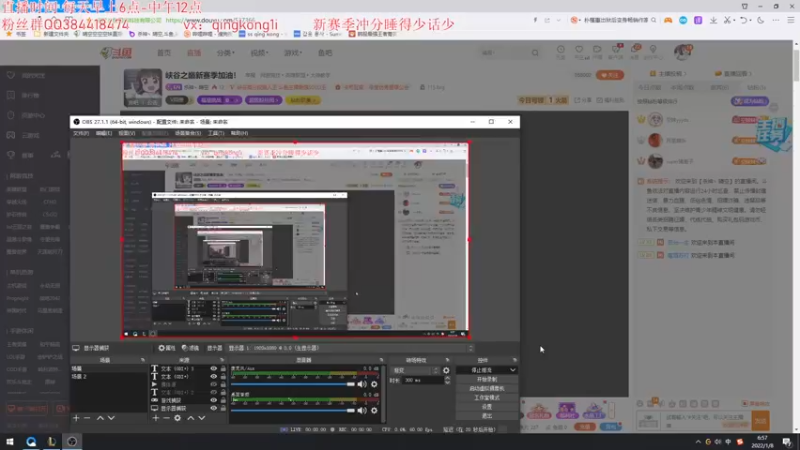This screenshot has width=800, height=450.
Task: Open the OBS 编辑(E) menu
Action: coord(104,133)
